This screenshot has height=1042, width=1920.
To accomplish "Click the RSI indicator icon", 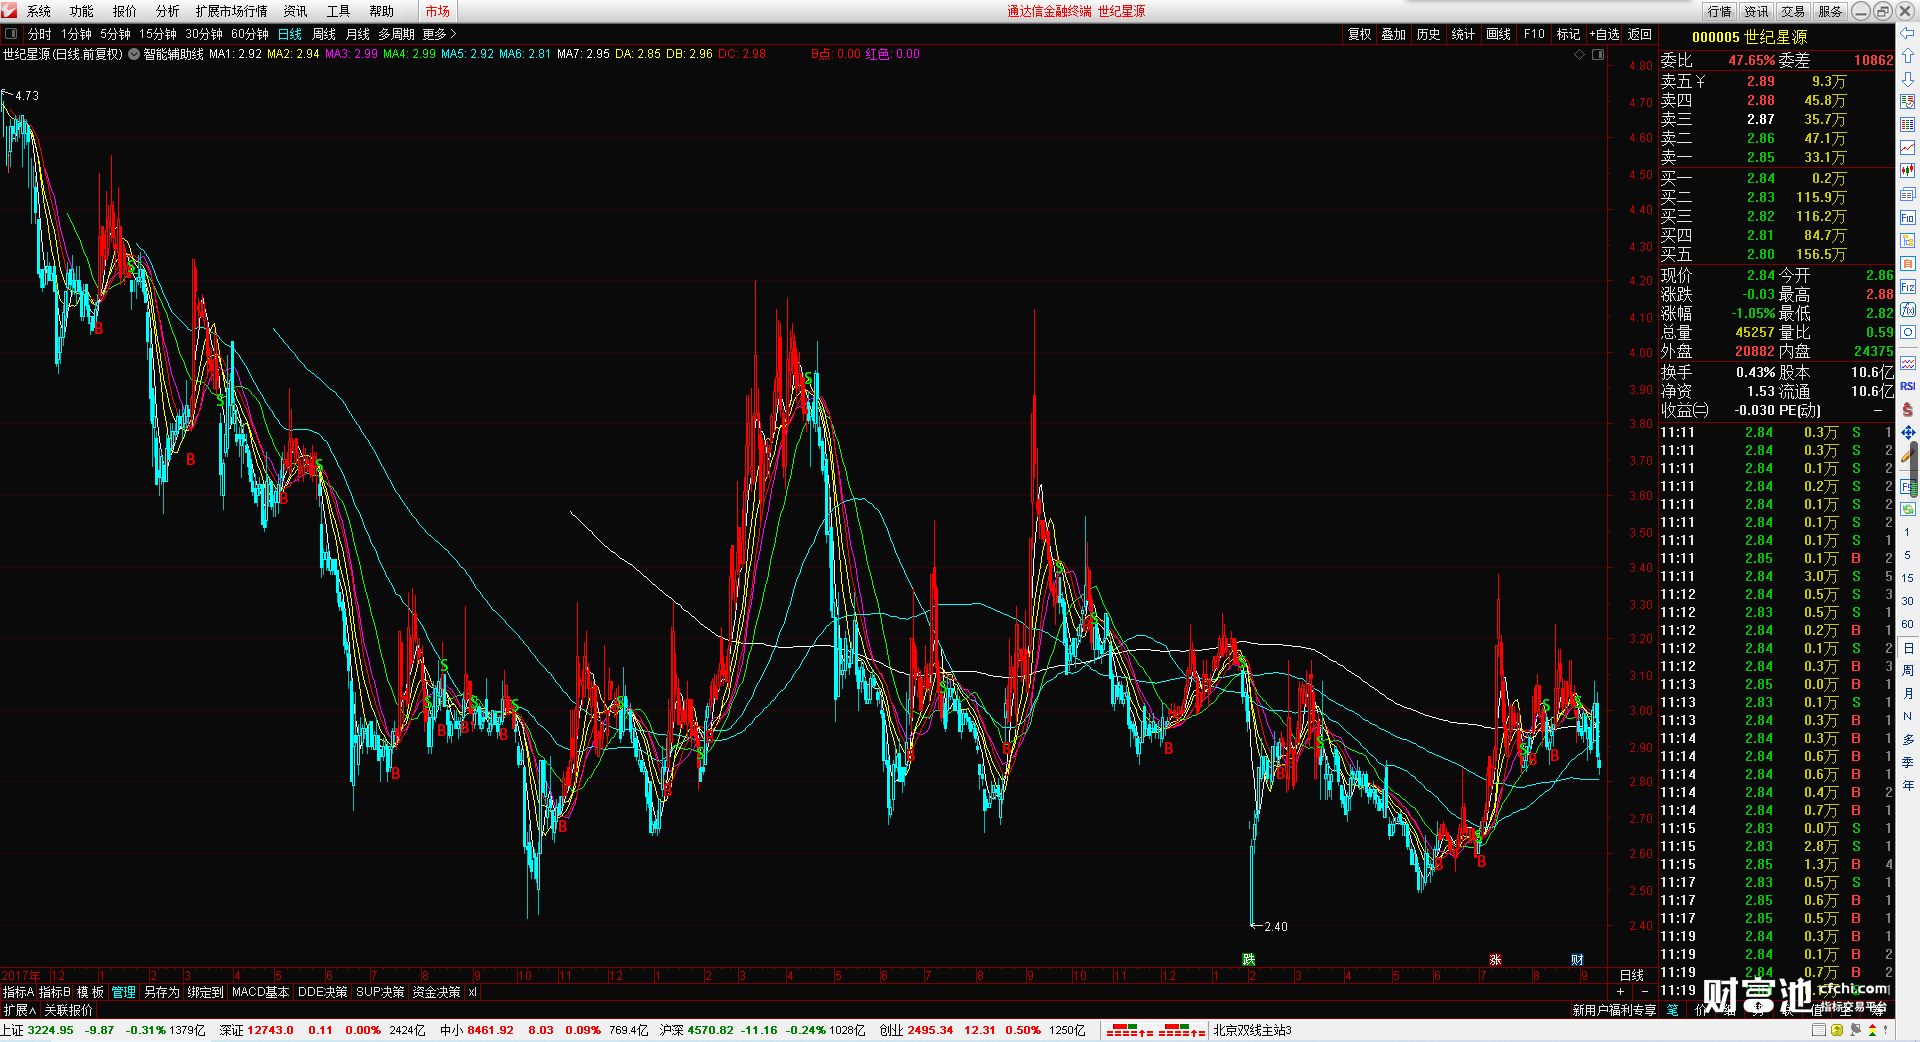I will click(1908, 386).
